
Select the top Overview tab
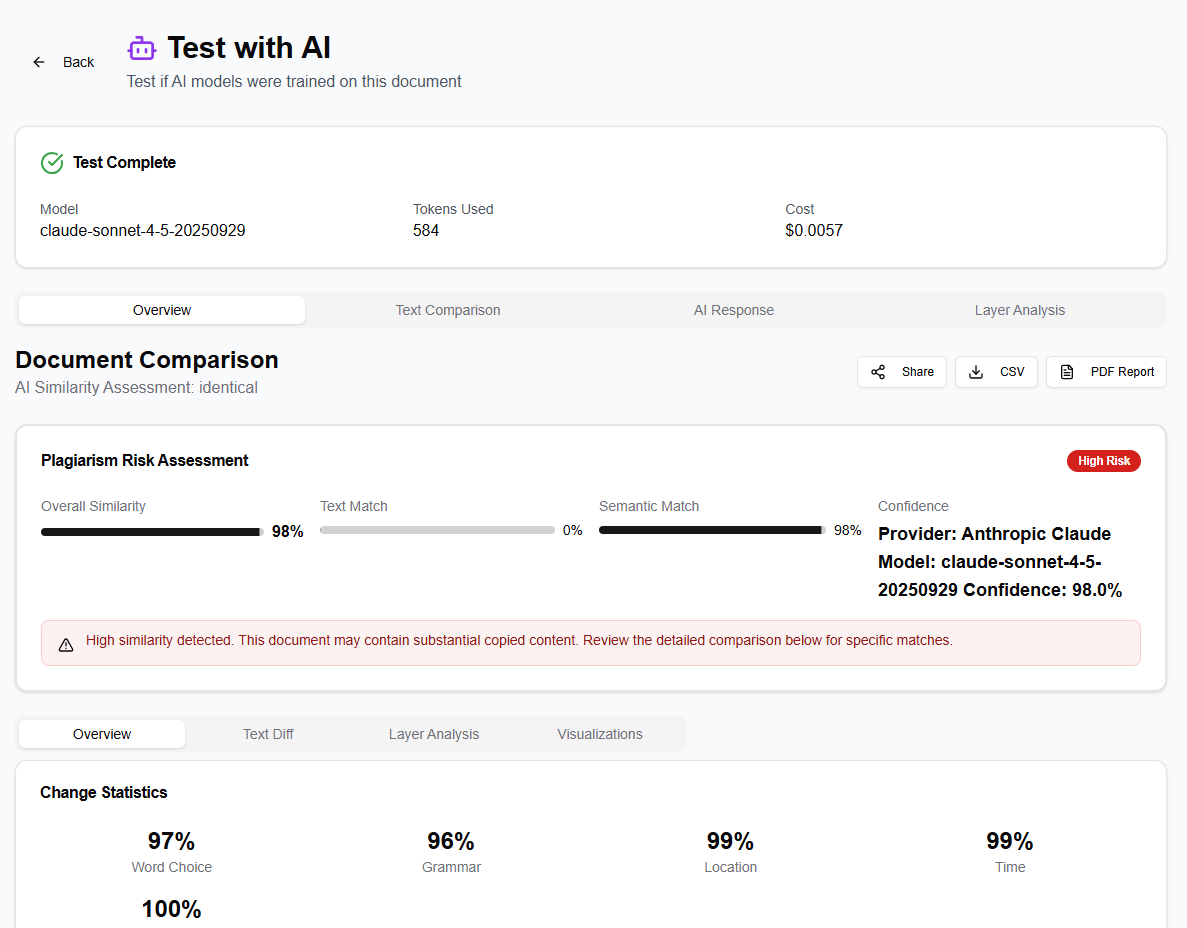click(x=162, y=310)
